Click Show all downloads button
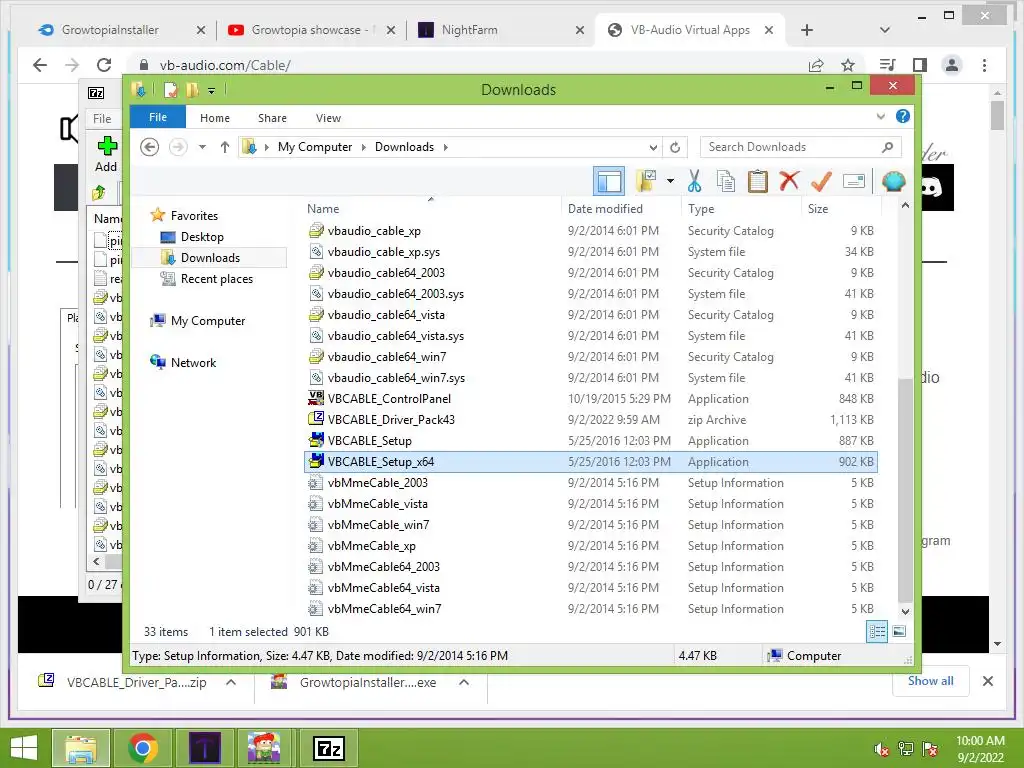This screenshot has height=768, width=1024. click(931, 681)
